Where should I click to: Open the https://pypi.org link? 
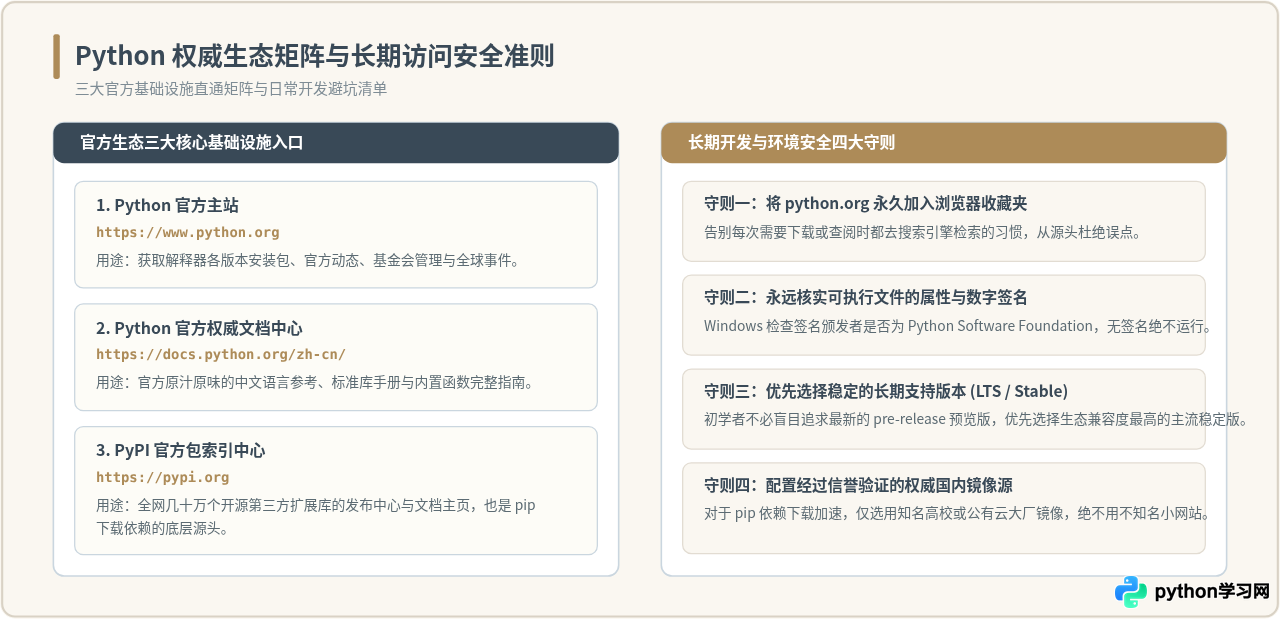(x=163, y=478)
